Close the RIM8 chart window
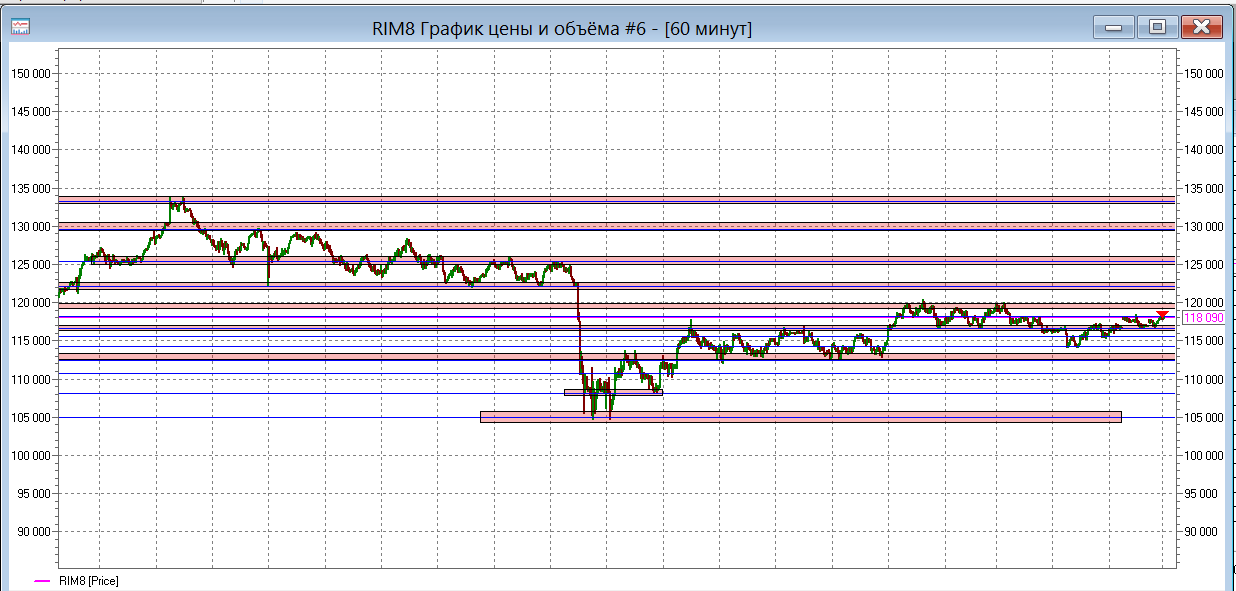This screenshot has width=1236, height=591. pyautogui.click(x=1202, y=27)
